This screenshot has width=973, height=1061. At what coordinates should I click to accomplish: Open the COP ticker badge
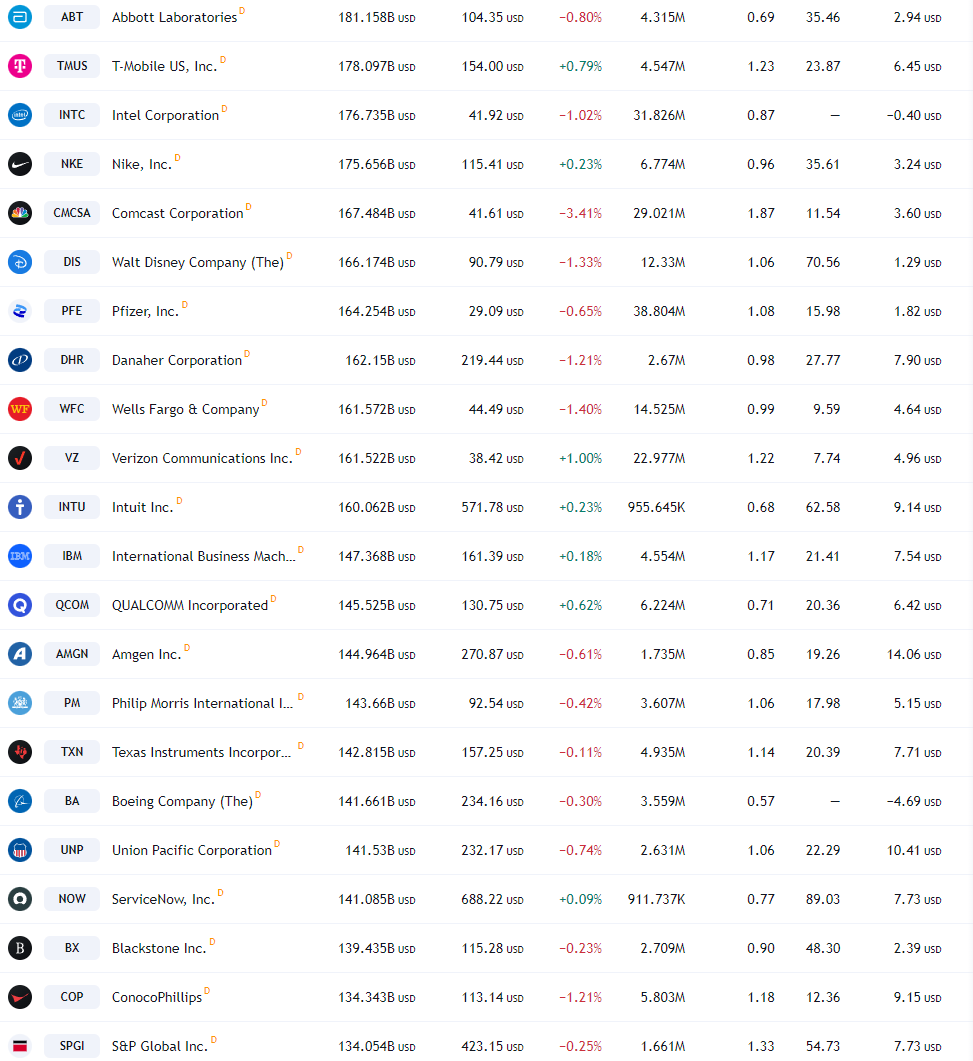(72, 997)
